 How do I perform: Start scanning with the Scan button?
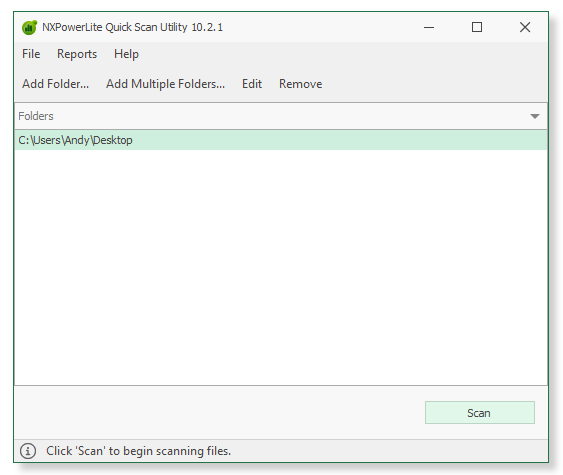click(480, 413)
